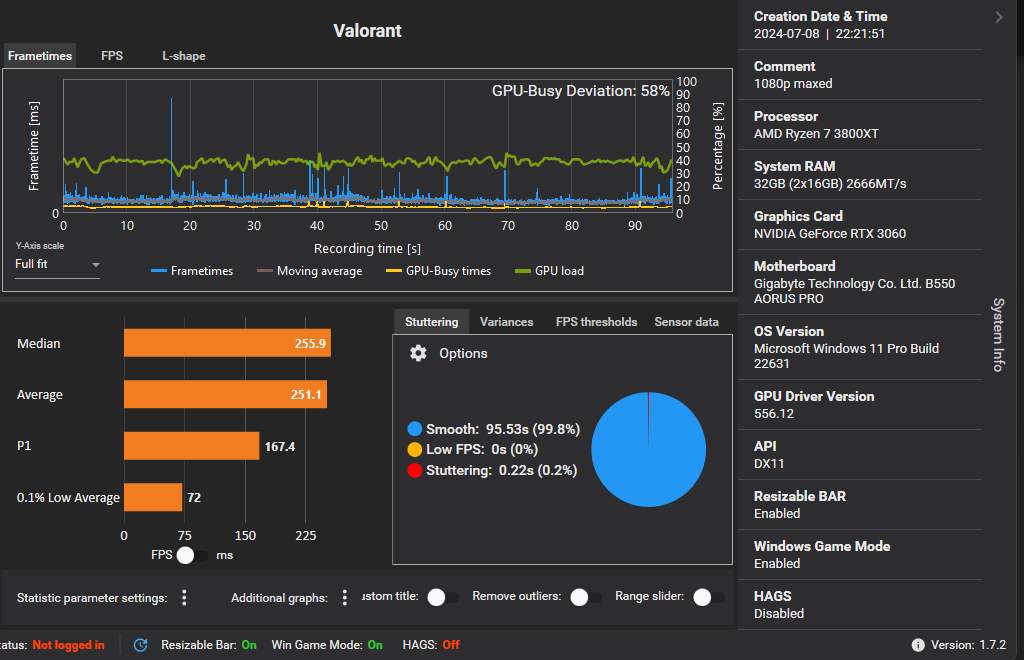Switch to the FPS graph tab

point(112,55)
